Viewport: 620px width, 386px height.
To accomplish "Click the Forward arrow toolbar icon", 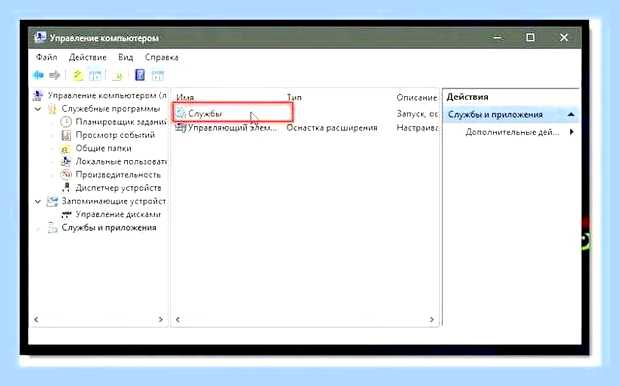I will click(55, 75).
